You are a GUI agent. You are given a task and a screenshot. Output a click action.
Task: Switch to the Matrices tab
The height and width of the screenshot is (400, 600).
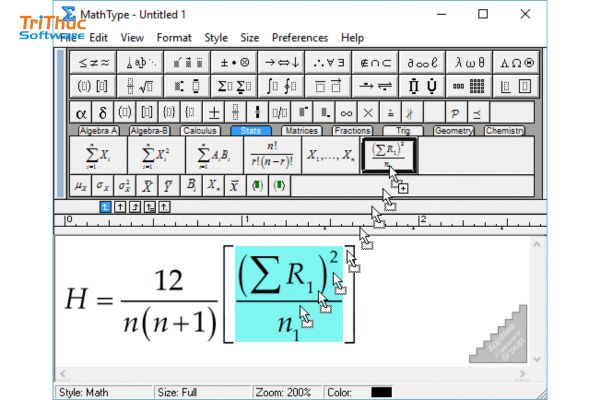pos(302,131)
